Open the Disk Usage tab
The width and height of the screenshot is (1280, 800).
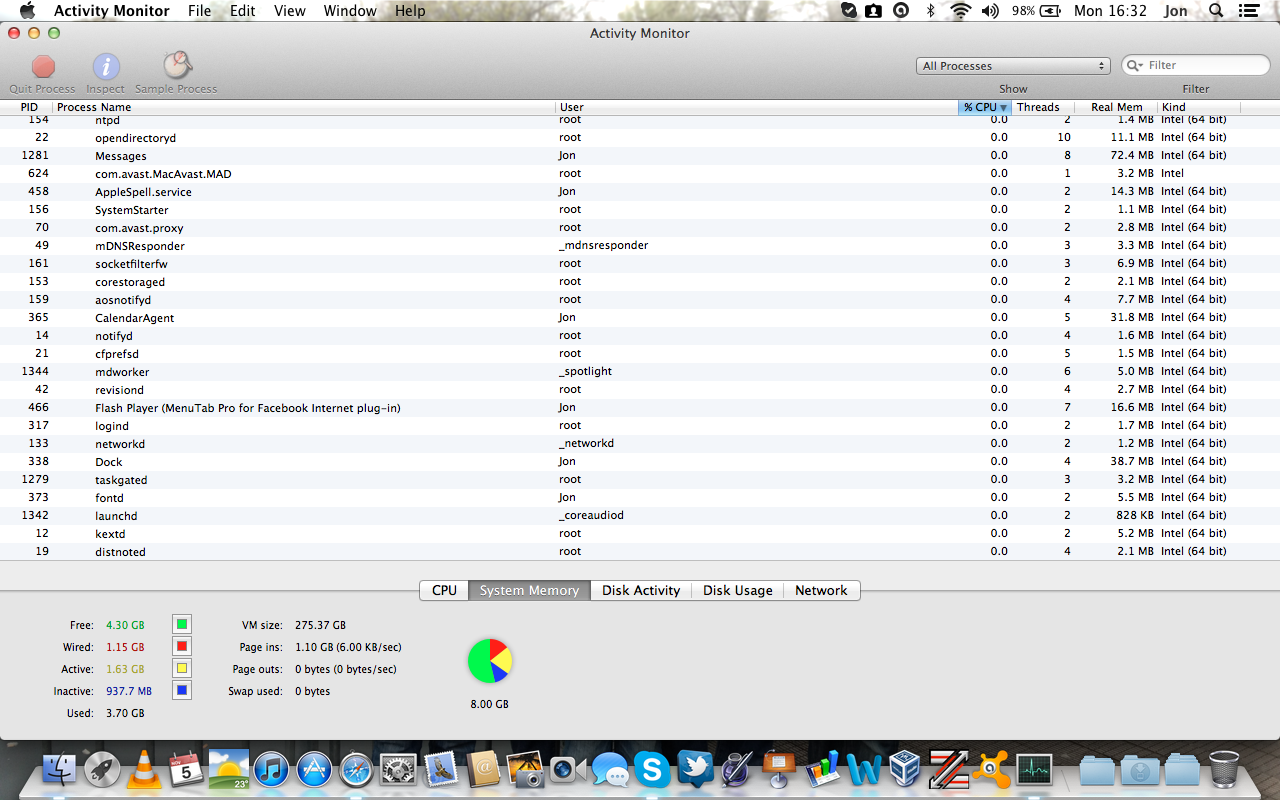(x=738, y=590)
